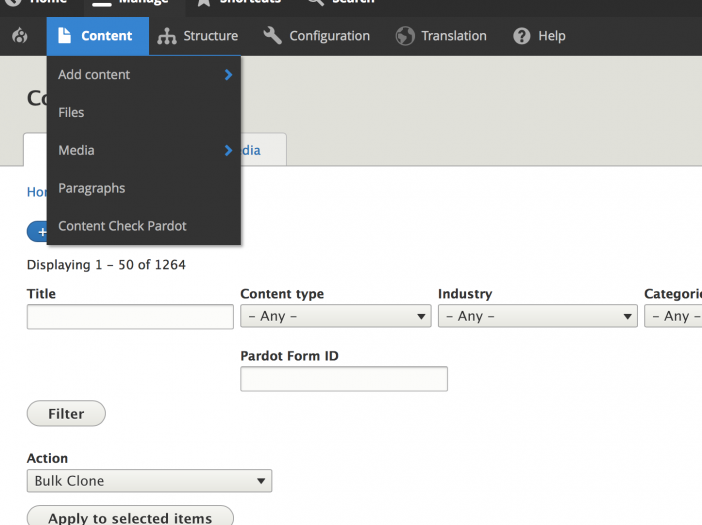Image resolution: width=702 pixels, height=525 pixels.
Task: Click Apply to selected items button
Action: pos(130,518)
